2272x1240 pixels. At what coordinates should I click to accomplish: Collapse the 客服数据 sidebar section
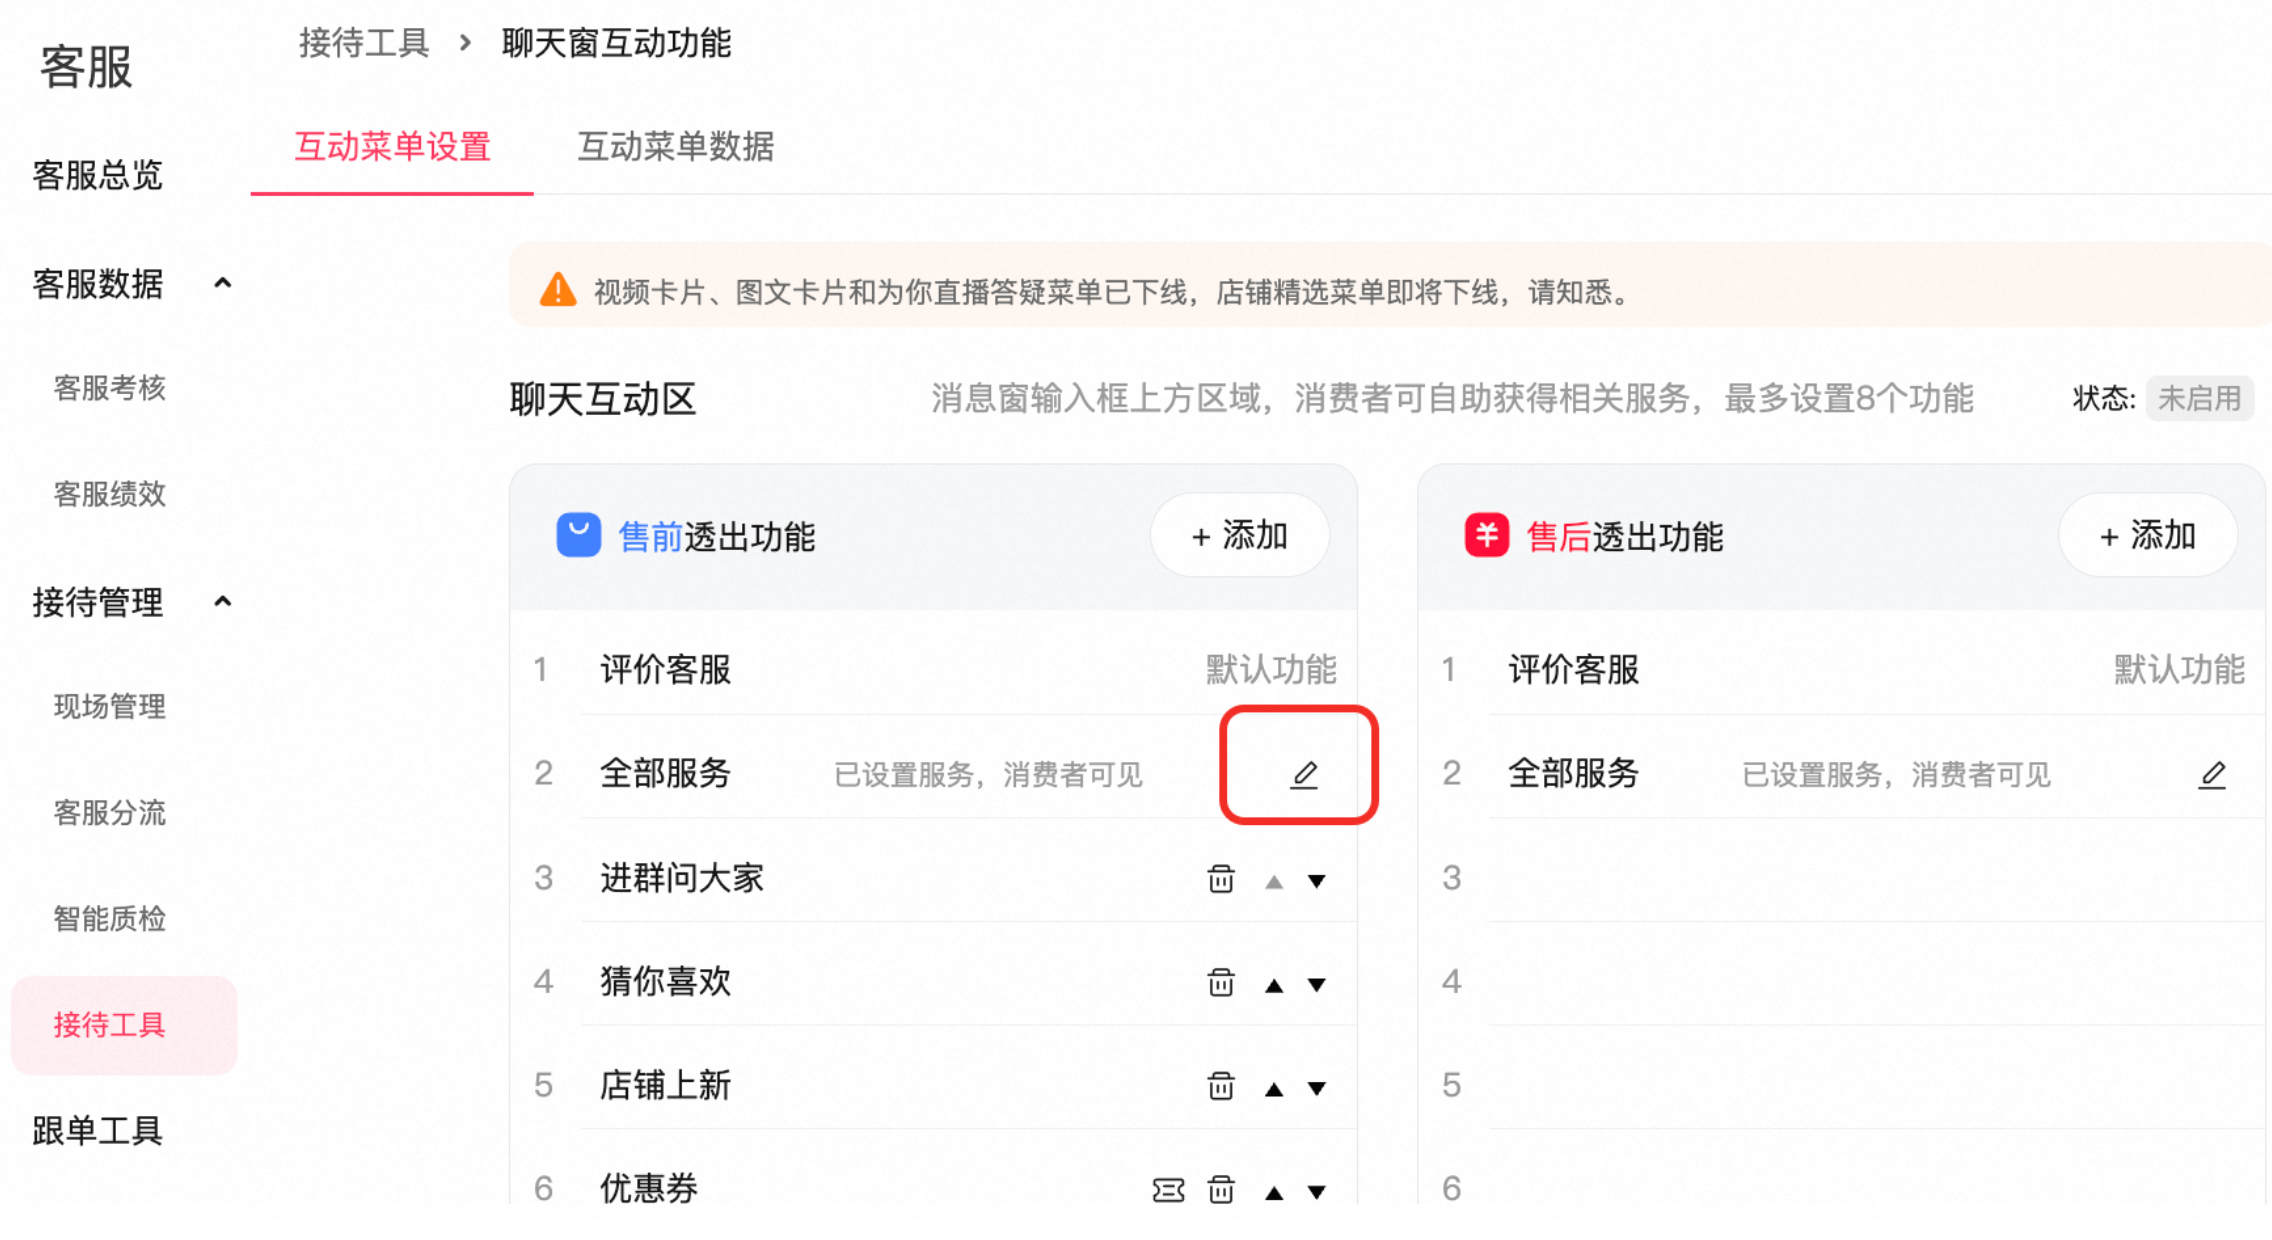pyautogui.click(x=223, y=284)
